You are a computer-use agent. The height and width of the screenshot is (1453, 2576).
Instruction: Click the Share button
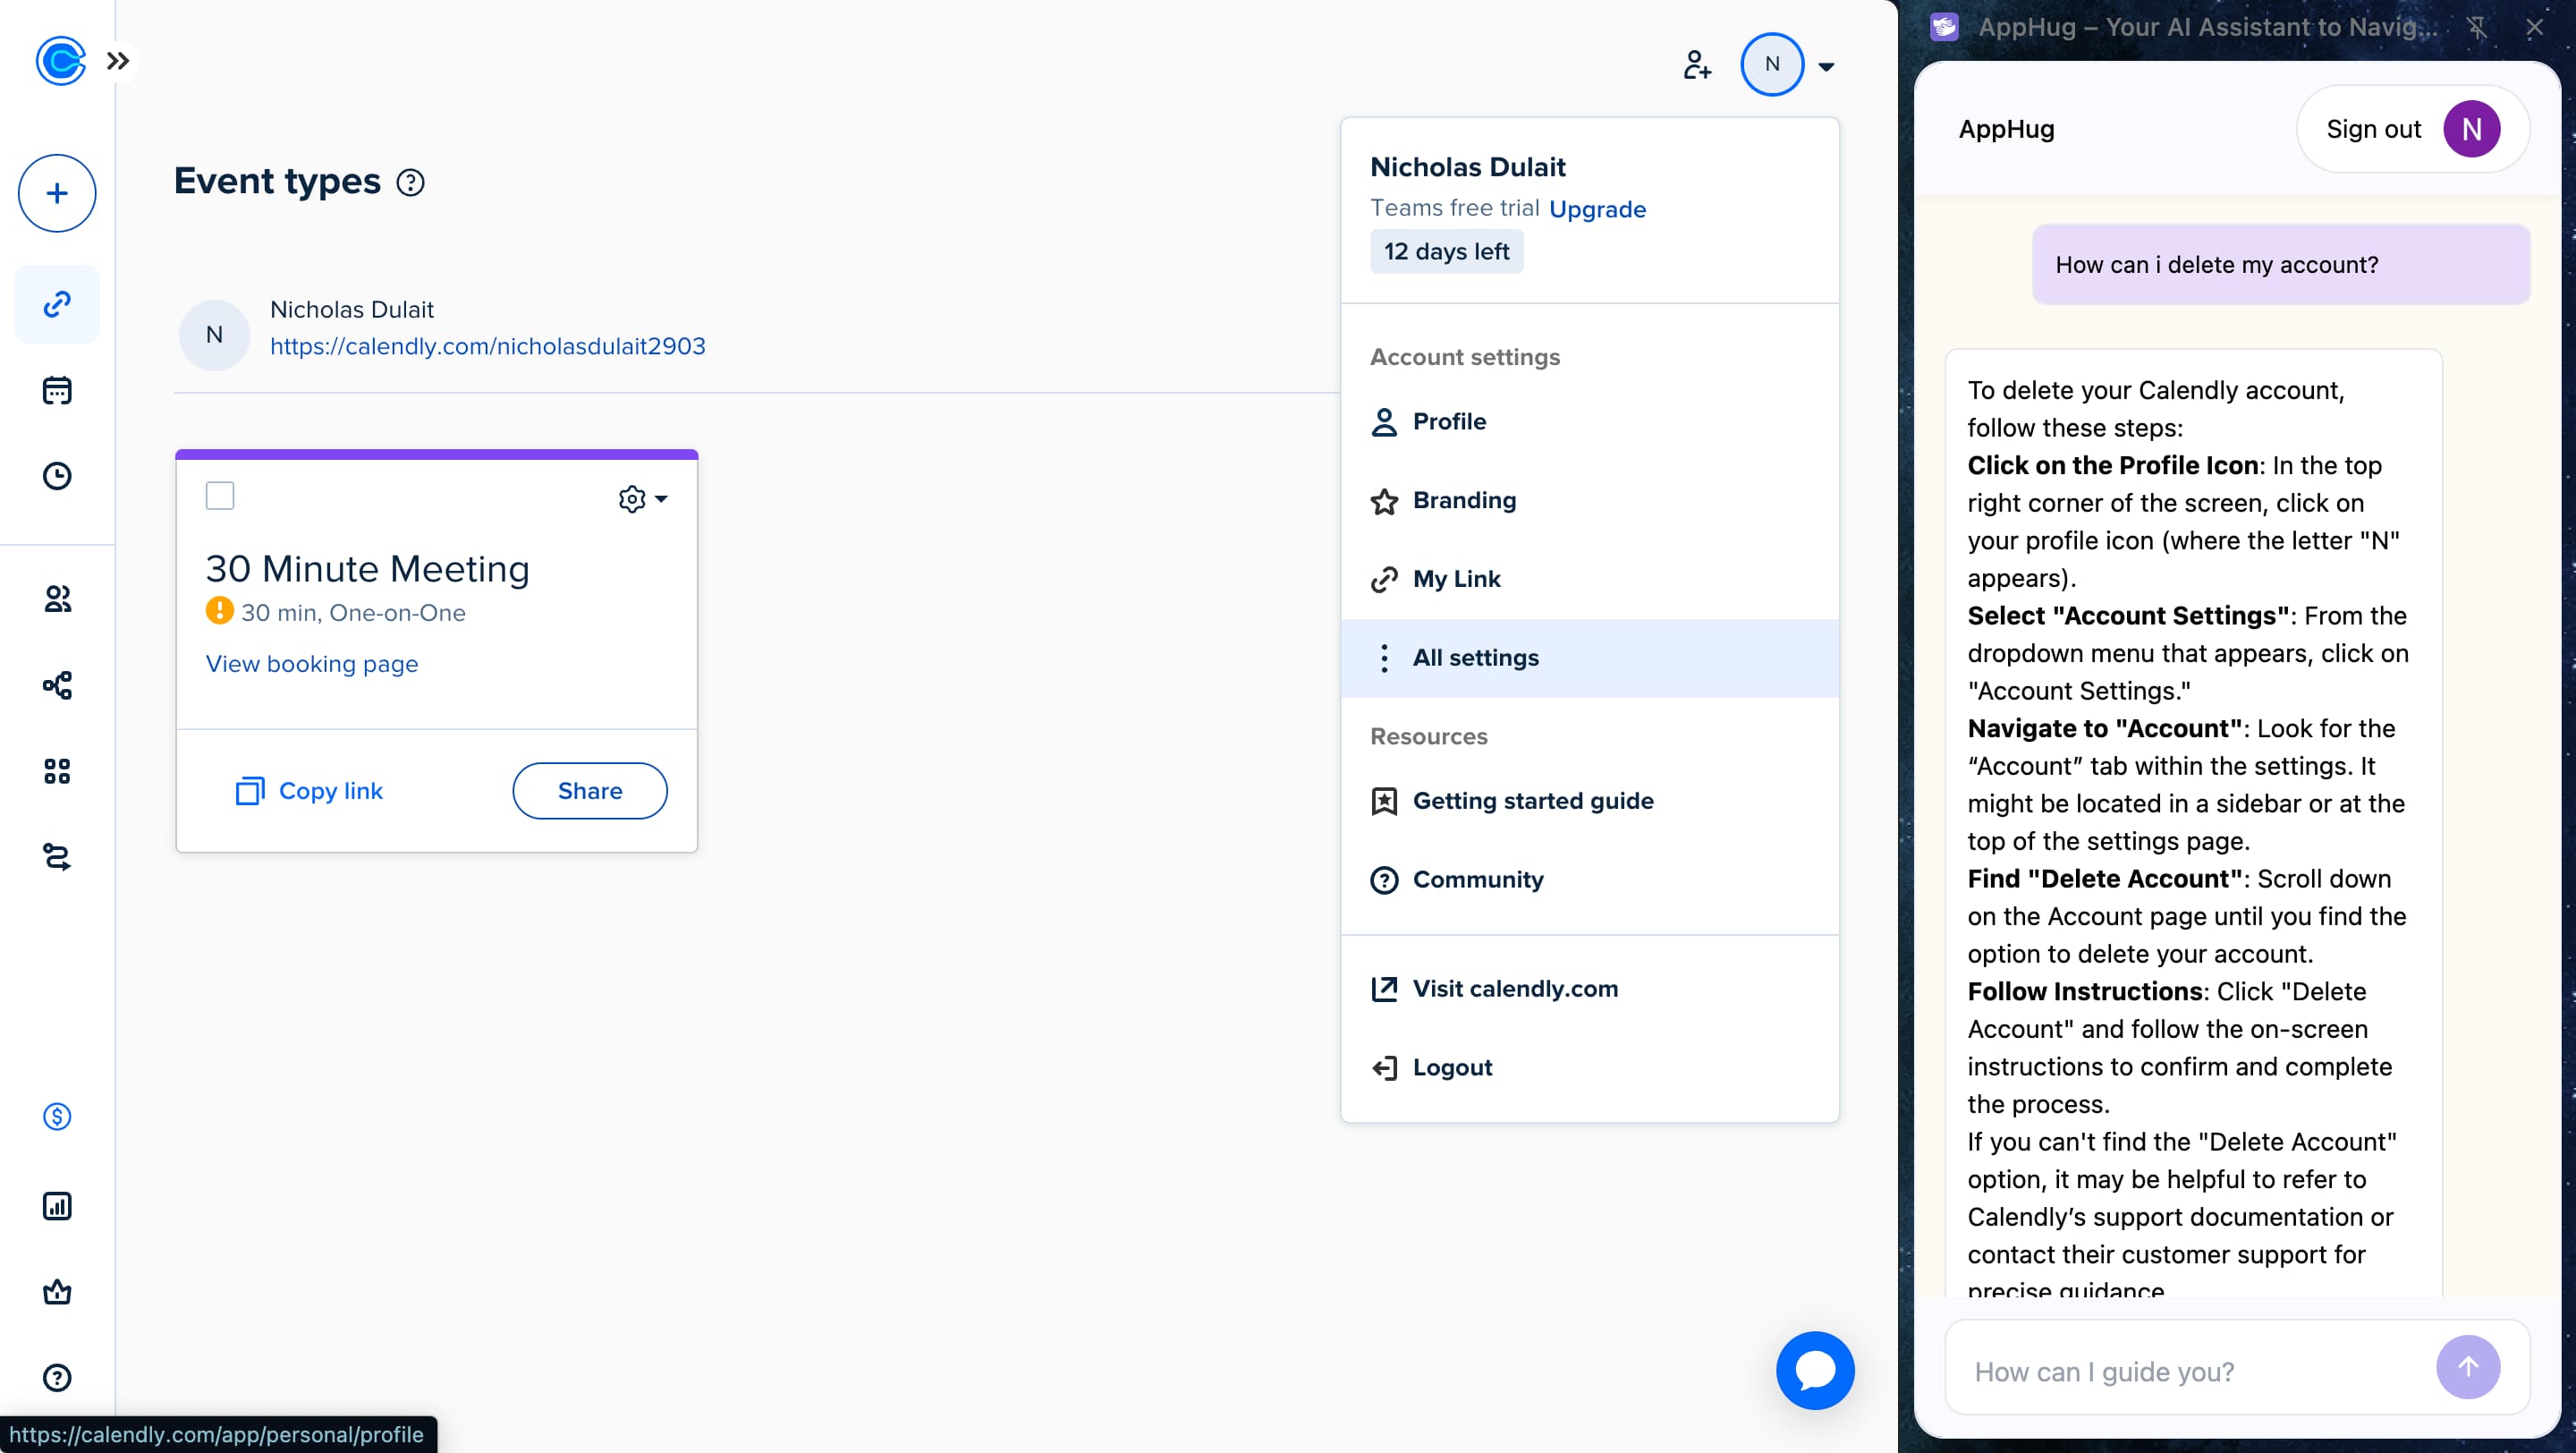point(590,791)
